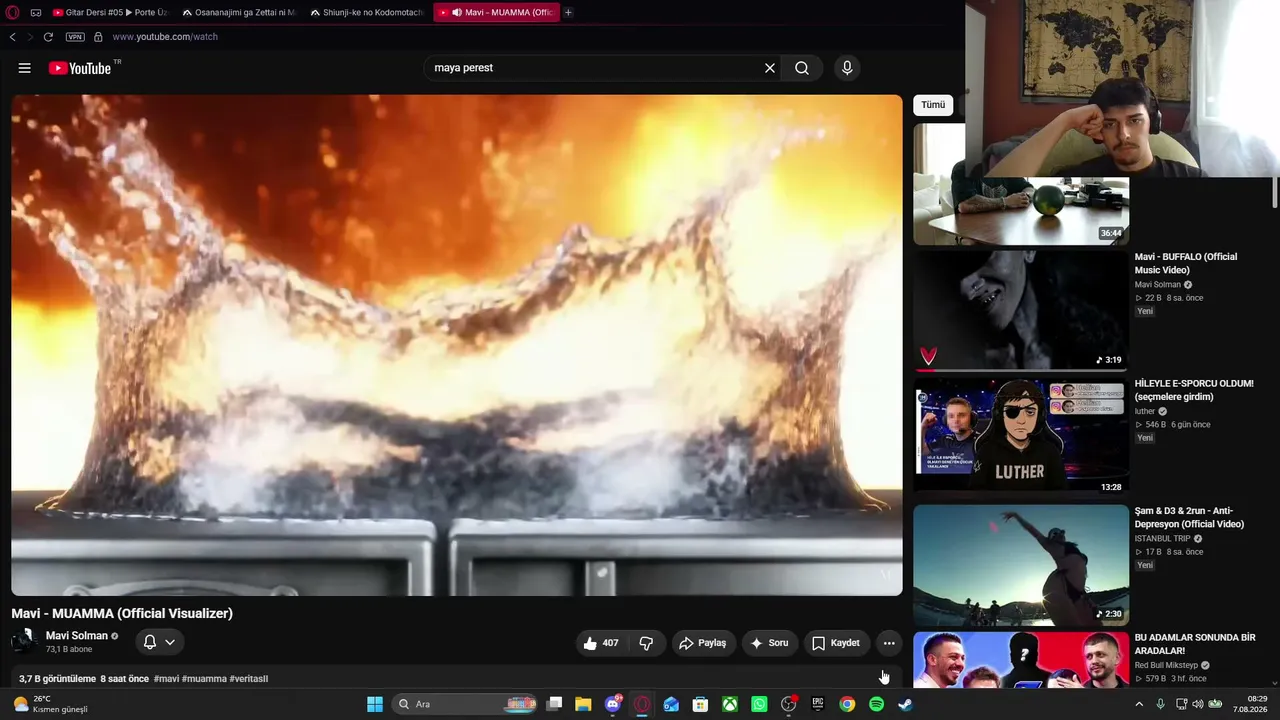1280x720 pixels.
Task: Open the #mavi hashtag link
Action: (x=166, y=679)
